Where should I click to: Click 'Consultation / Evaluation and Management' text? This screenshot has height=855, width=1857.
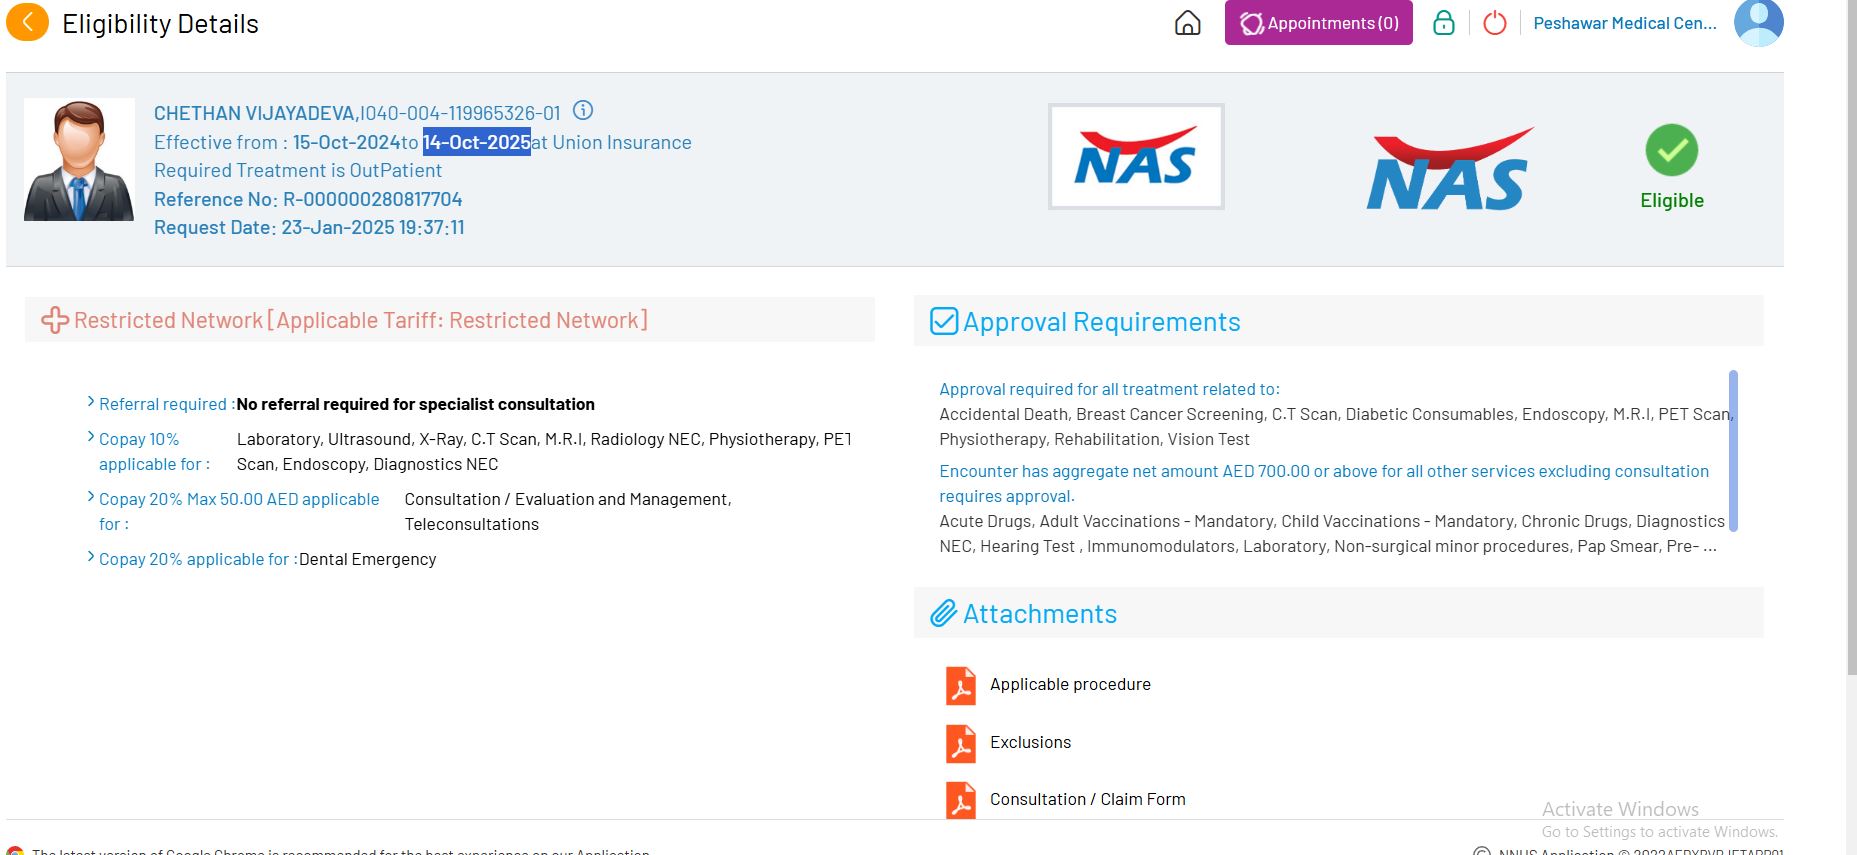point(568,499)
